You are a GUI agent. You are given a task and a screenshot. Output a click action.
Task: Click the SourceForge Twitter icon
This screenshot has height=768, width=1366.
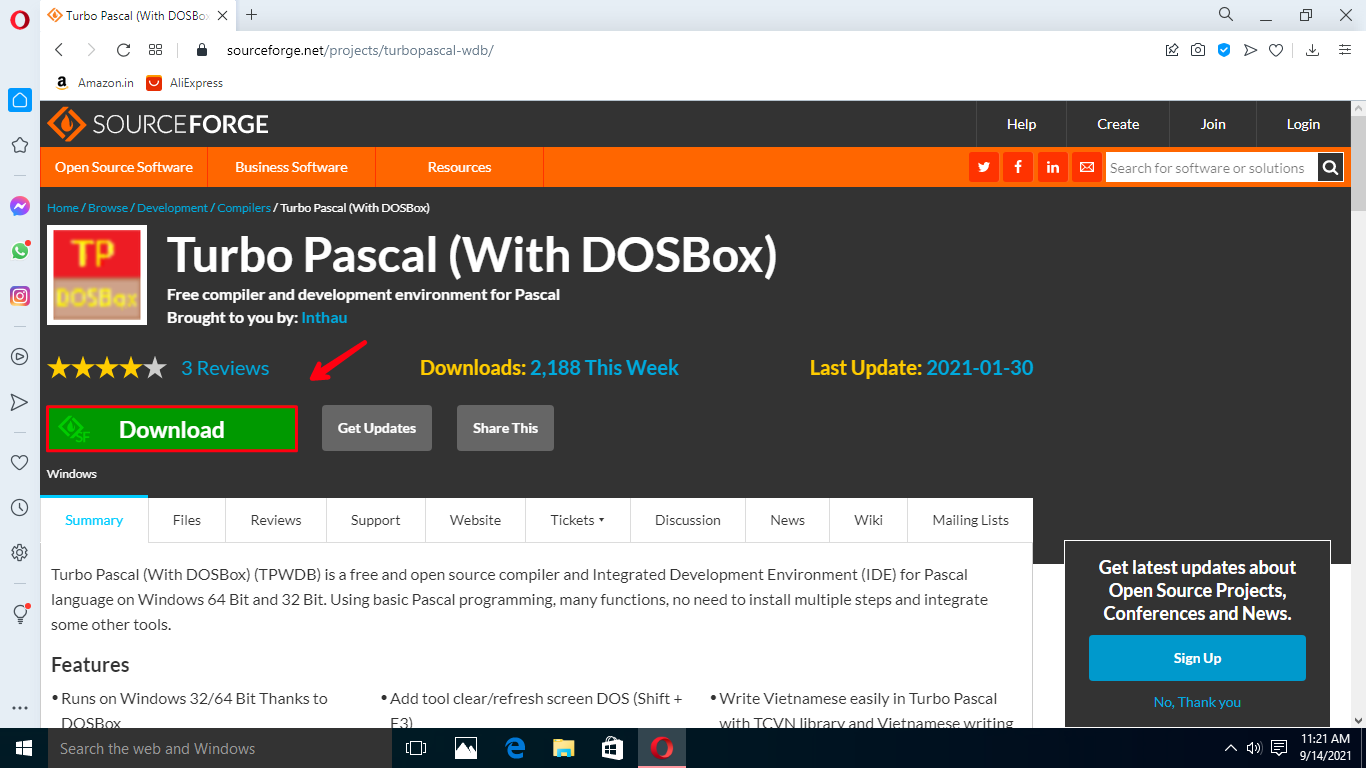point(984,168)
